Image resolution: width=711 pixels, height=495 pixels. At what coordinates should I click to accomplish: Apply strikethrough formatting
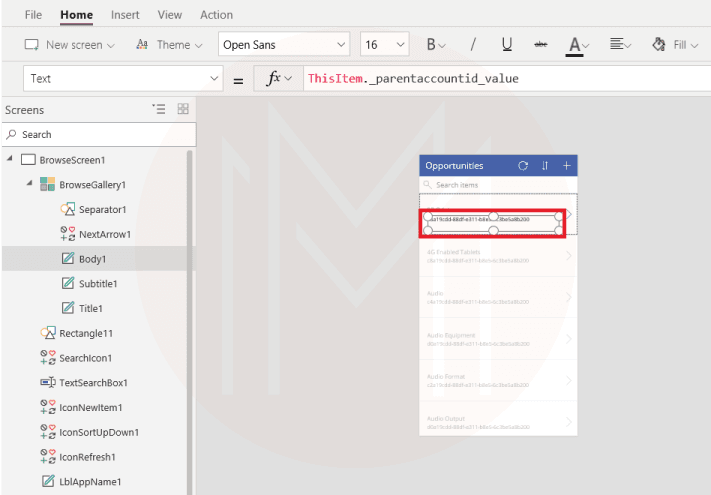tap(541, 44)
